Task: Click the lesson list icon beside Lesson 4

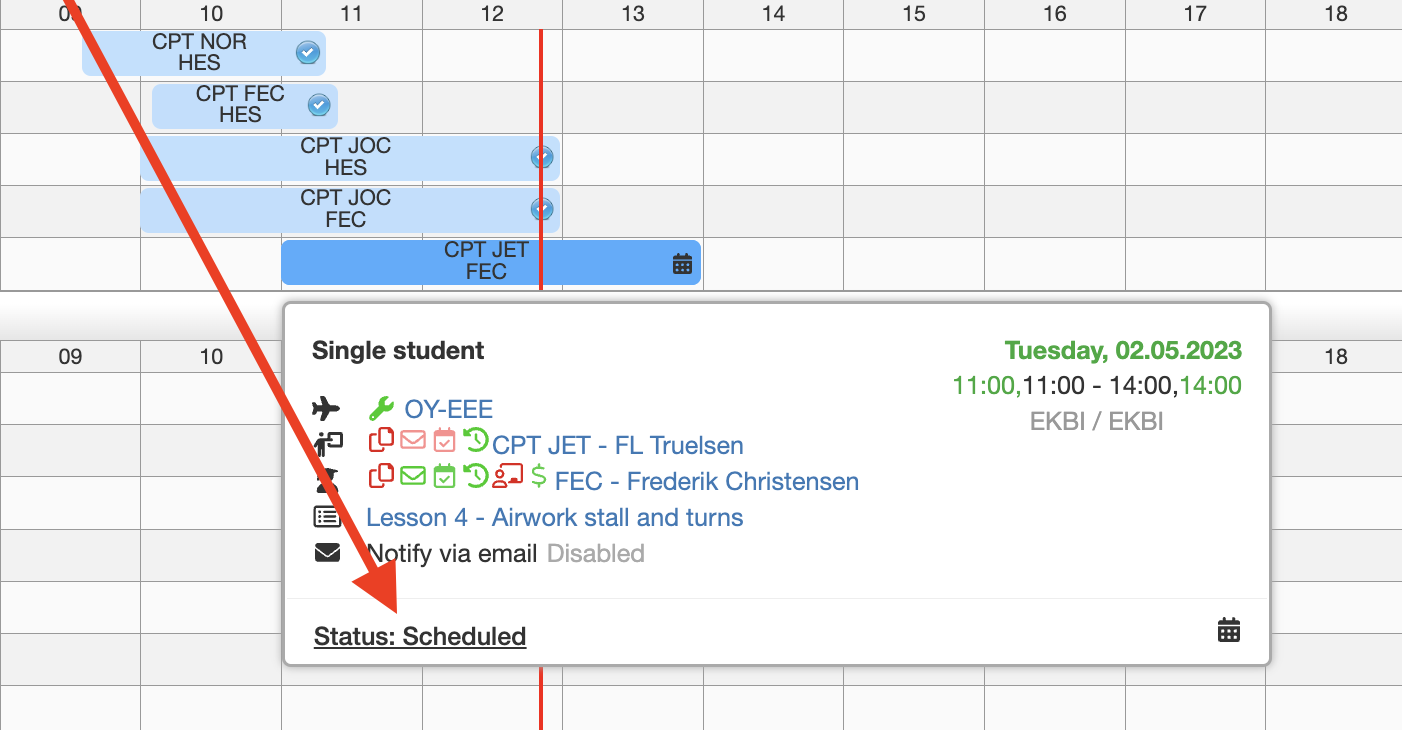Action: point(327,517)
